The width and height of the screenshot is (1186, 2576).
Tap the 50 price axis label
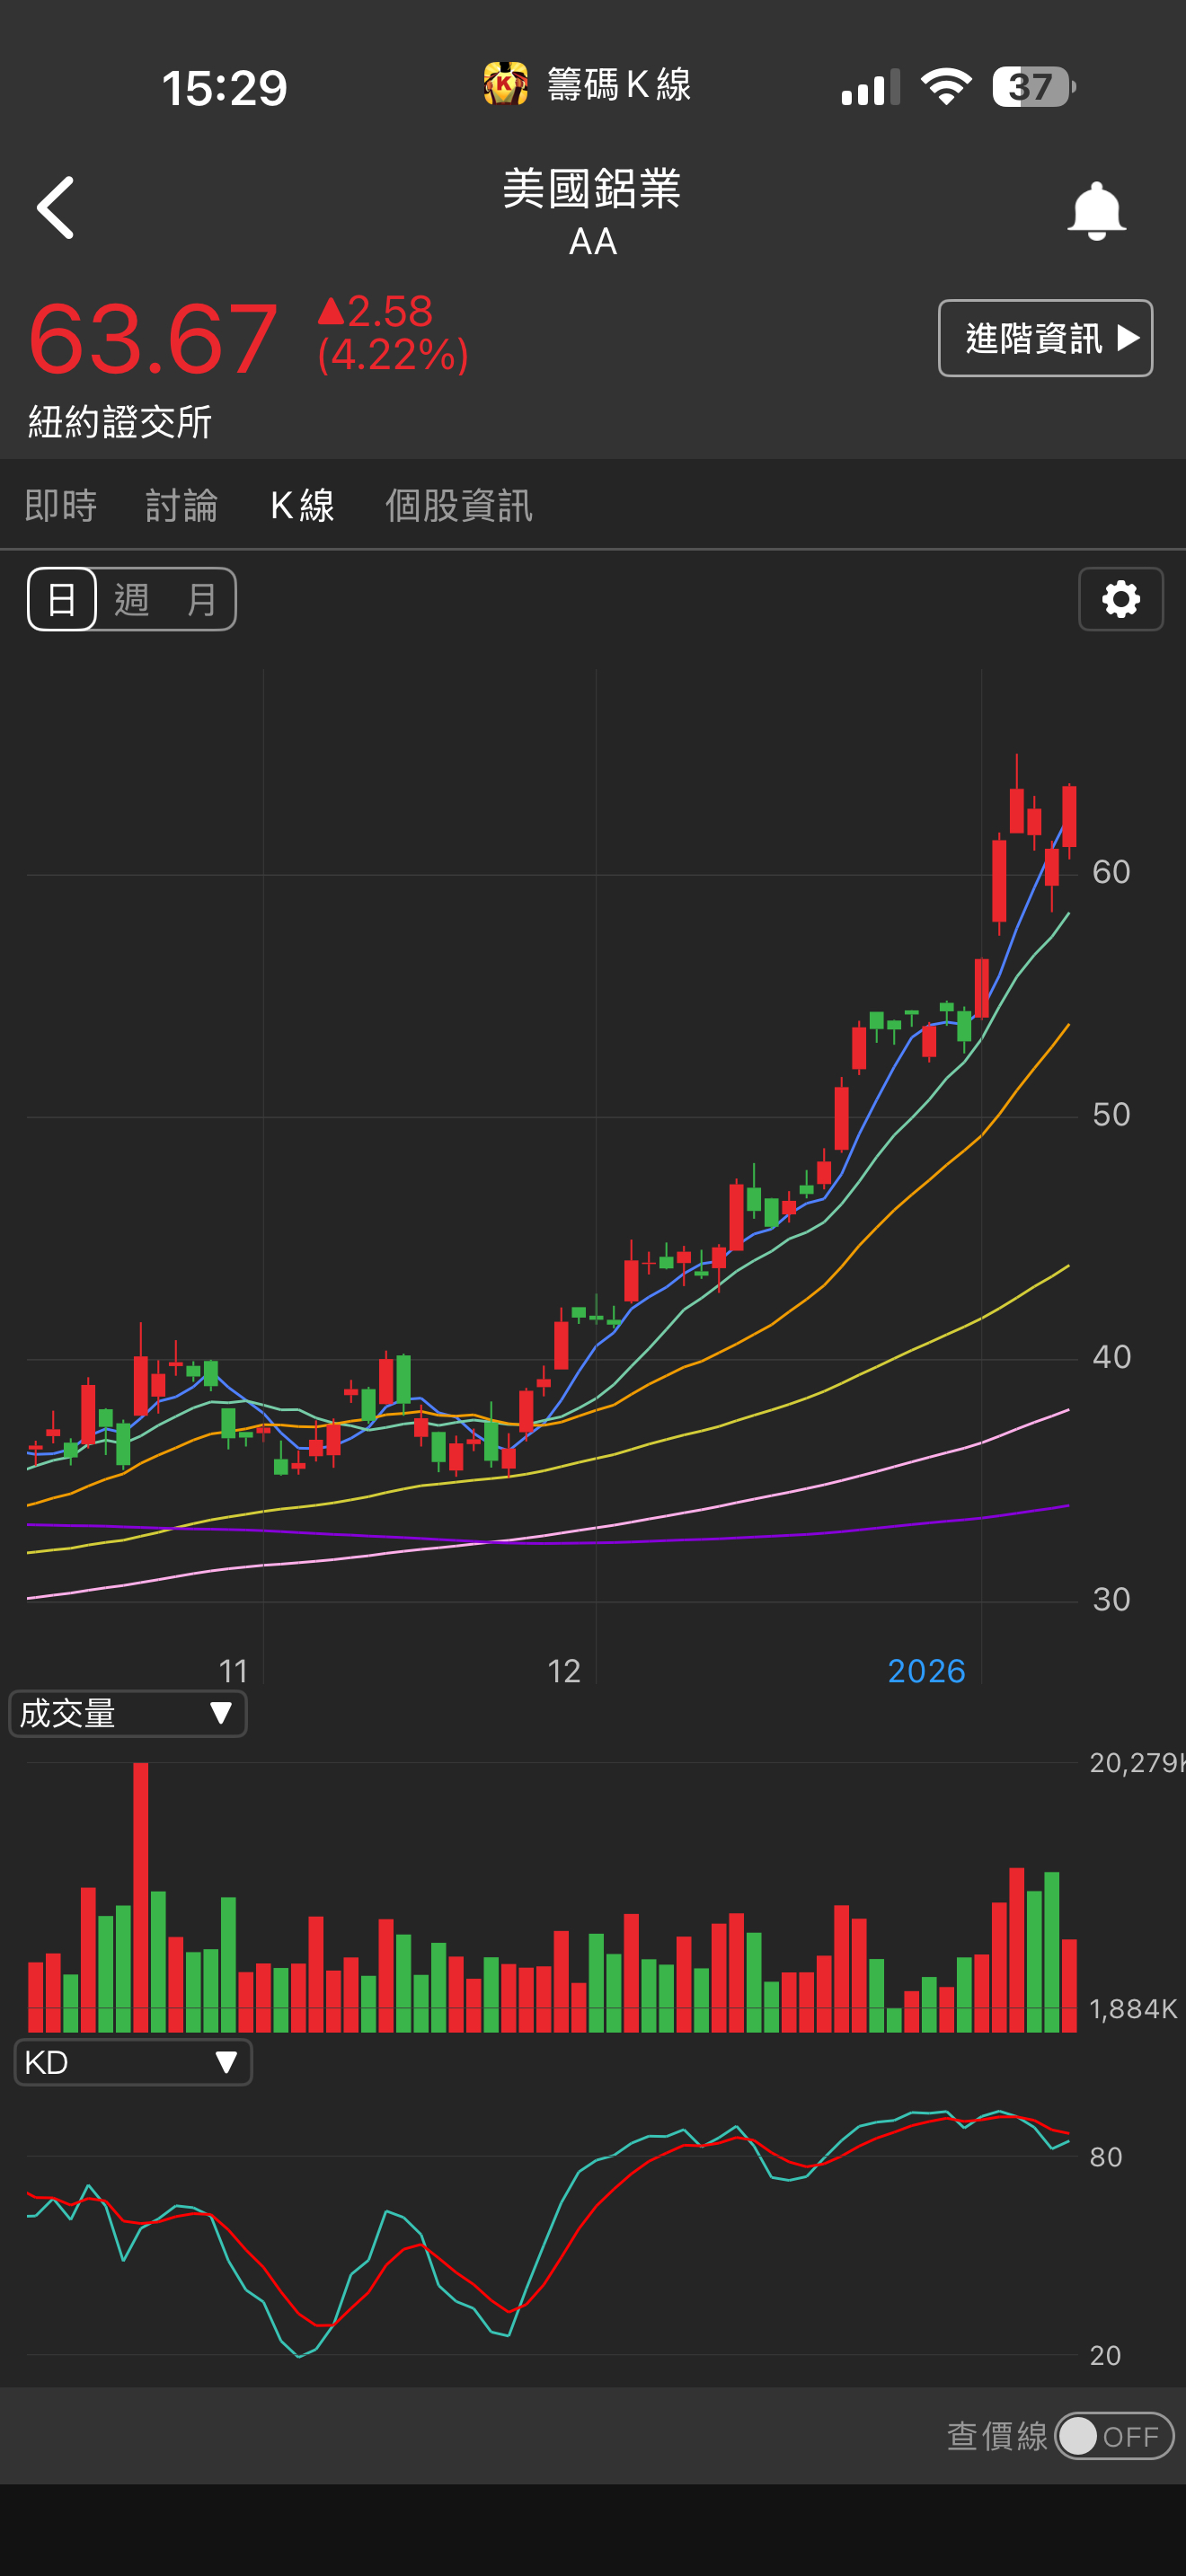coord(1111,1115)
